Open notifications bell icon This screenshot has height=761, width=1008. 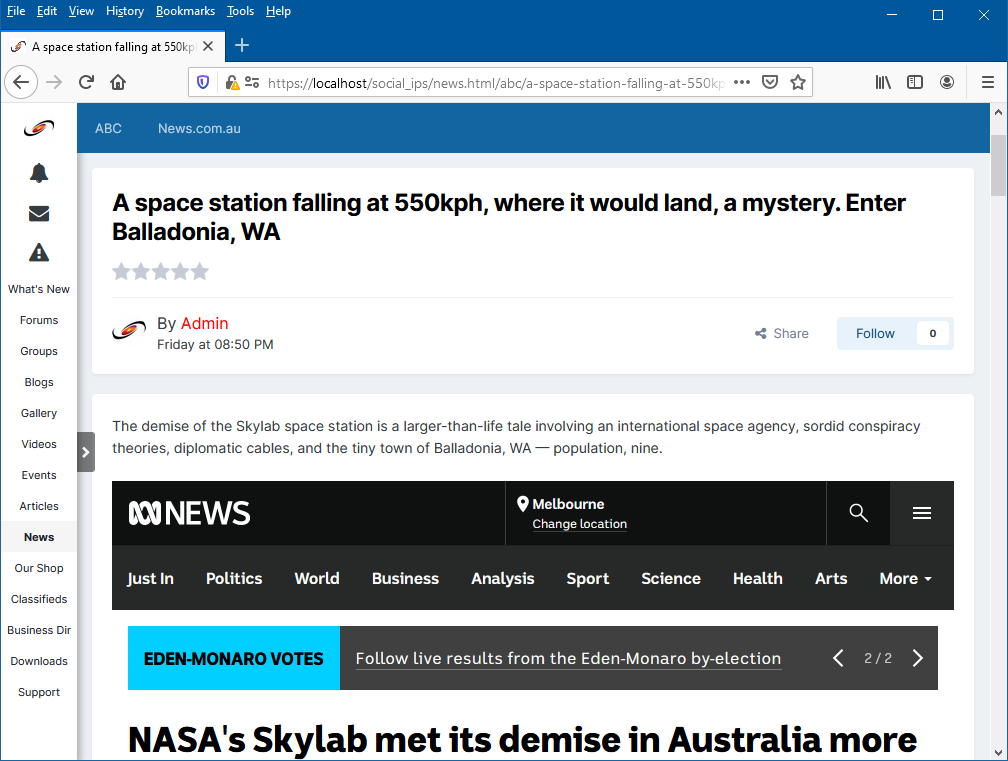(39, 173)
